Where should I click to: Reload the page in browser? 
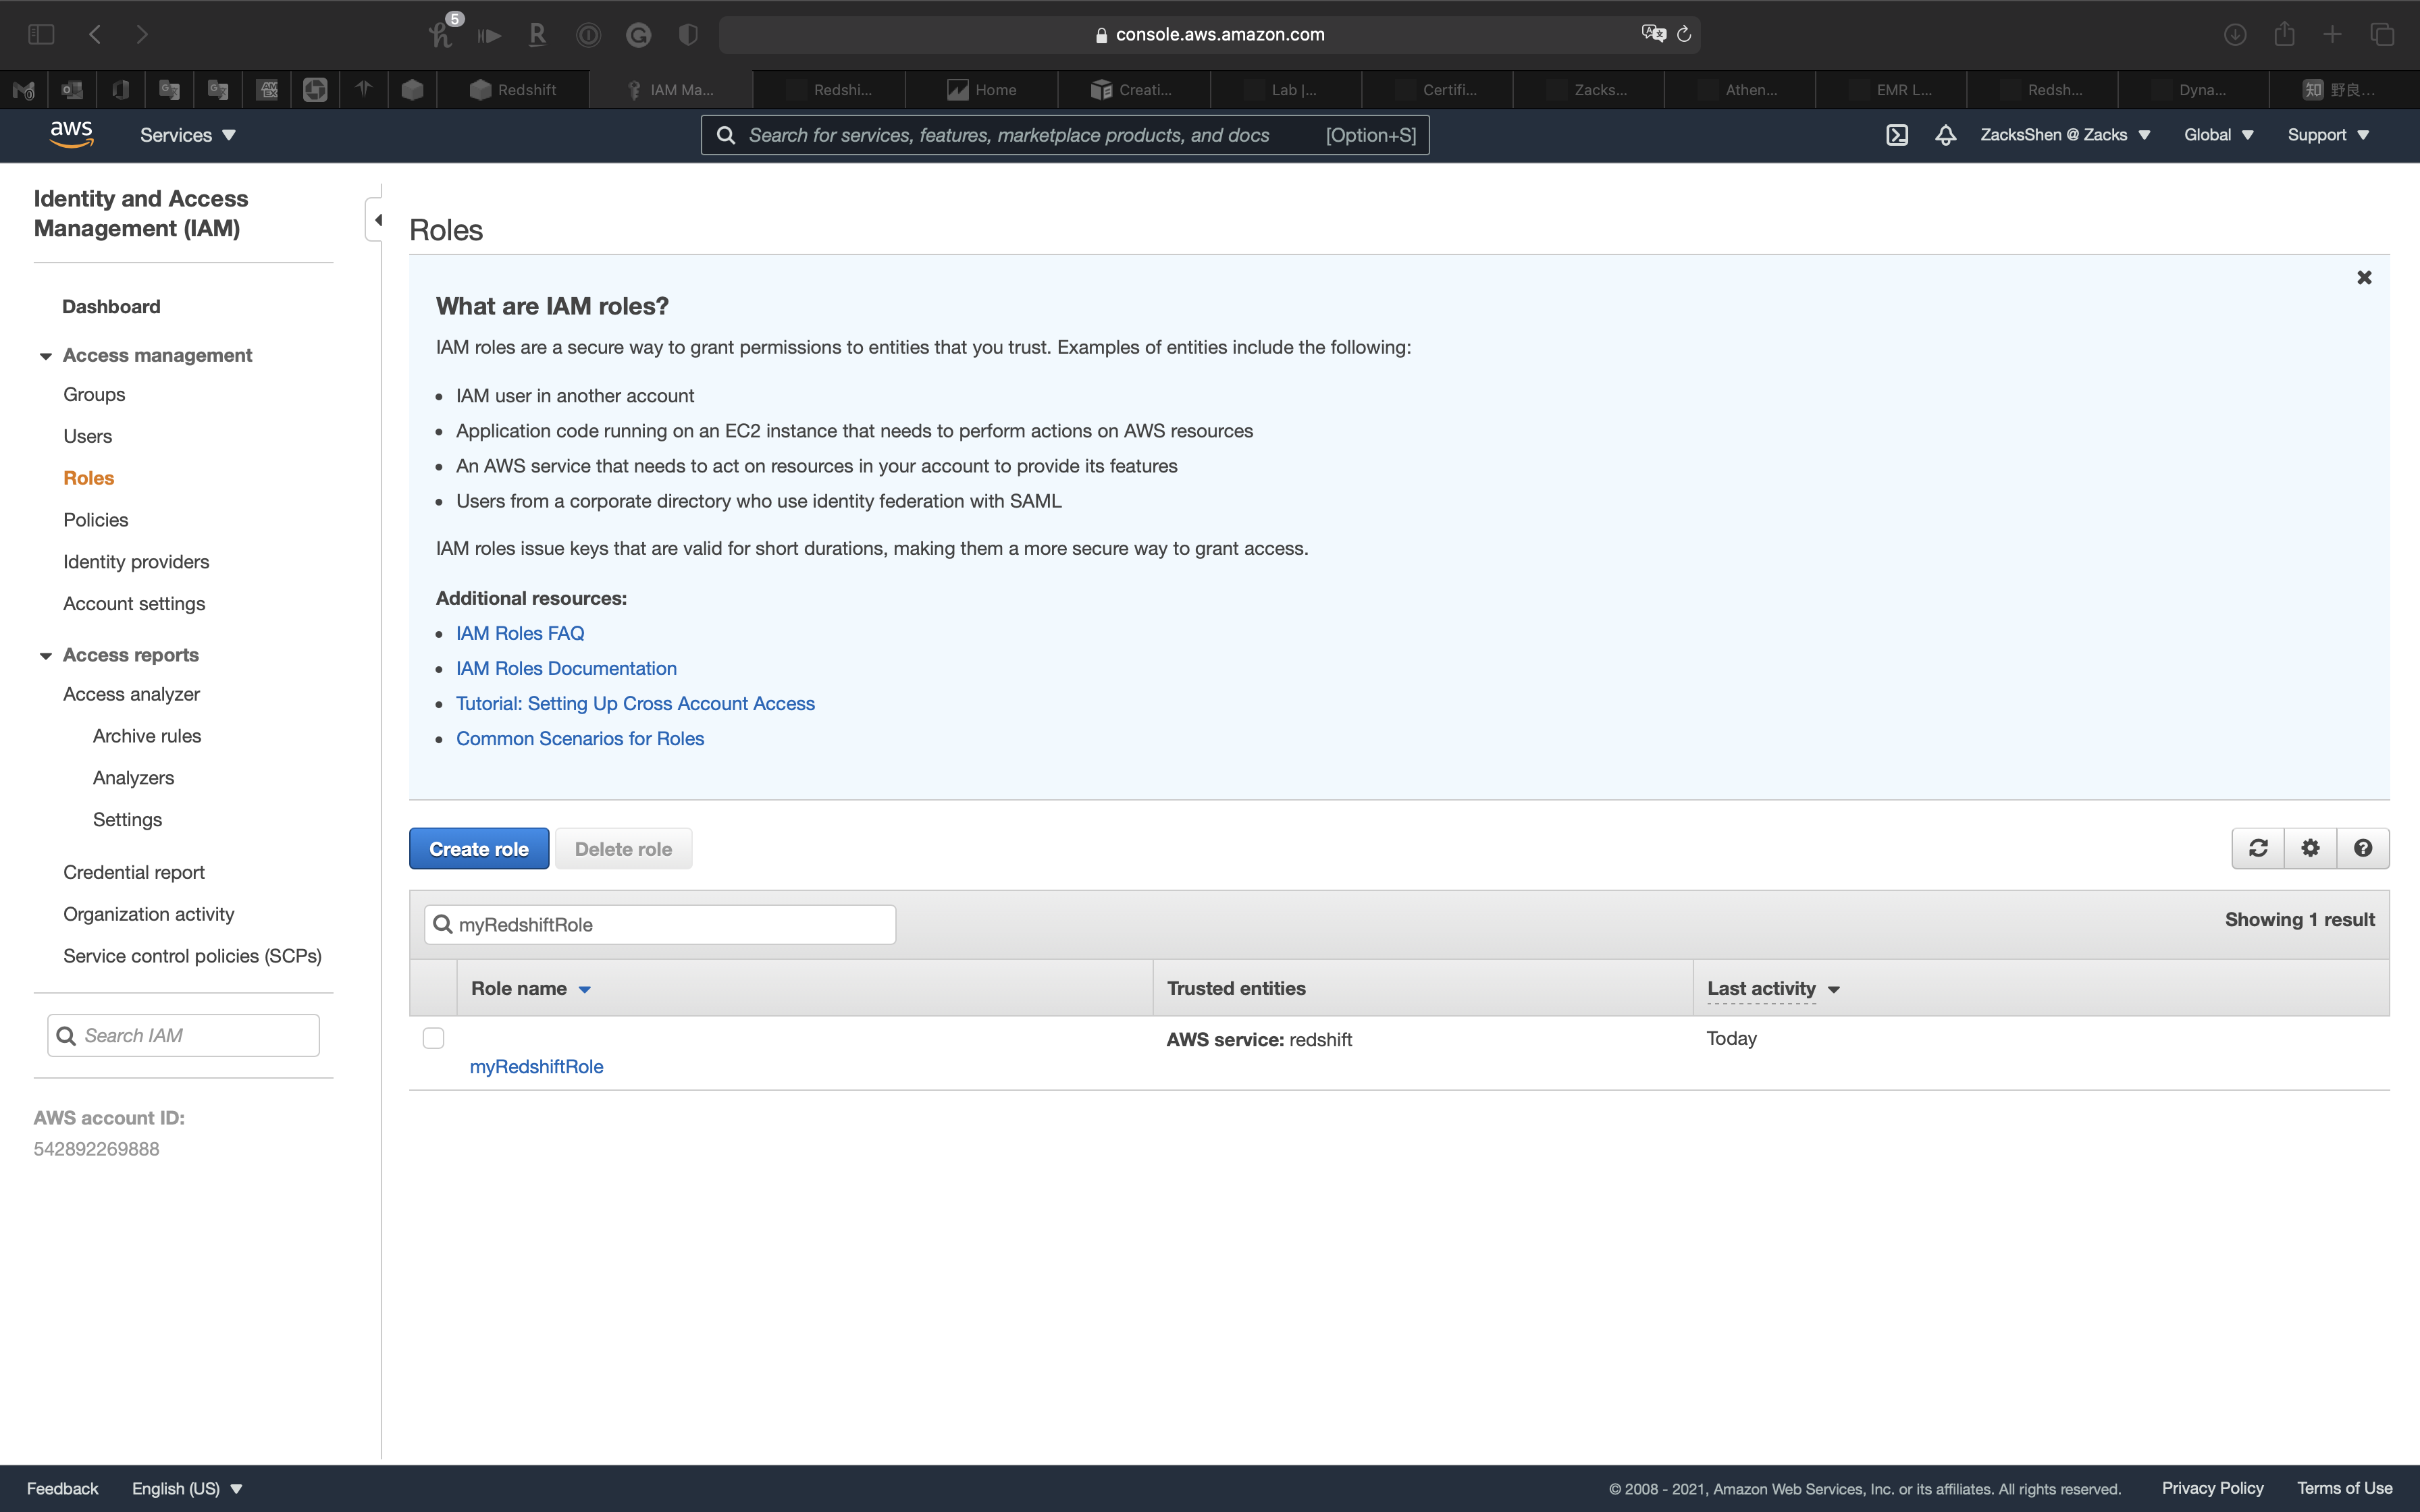pyautogui.click(x=1684, y=35)
